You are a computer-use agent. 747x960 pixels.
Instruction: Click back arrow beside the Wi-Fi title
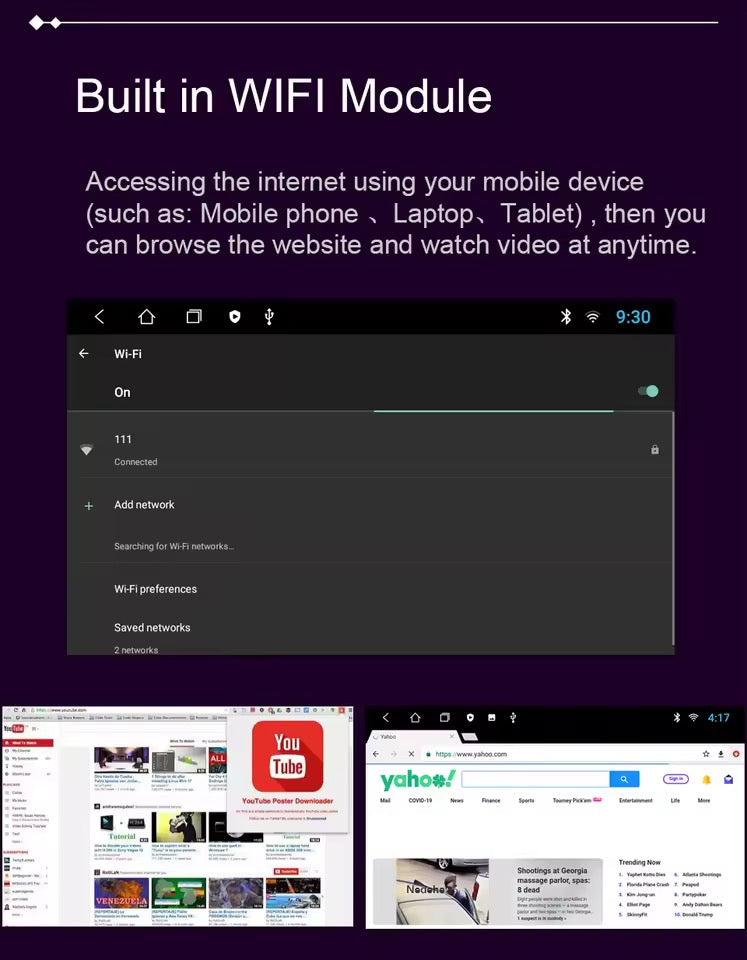pyautogui.click(x=84, y=354)
